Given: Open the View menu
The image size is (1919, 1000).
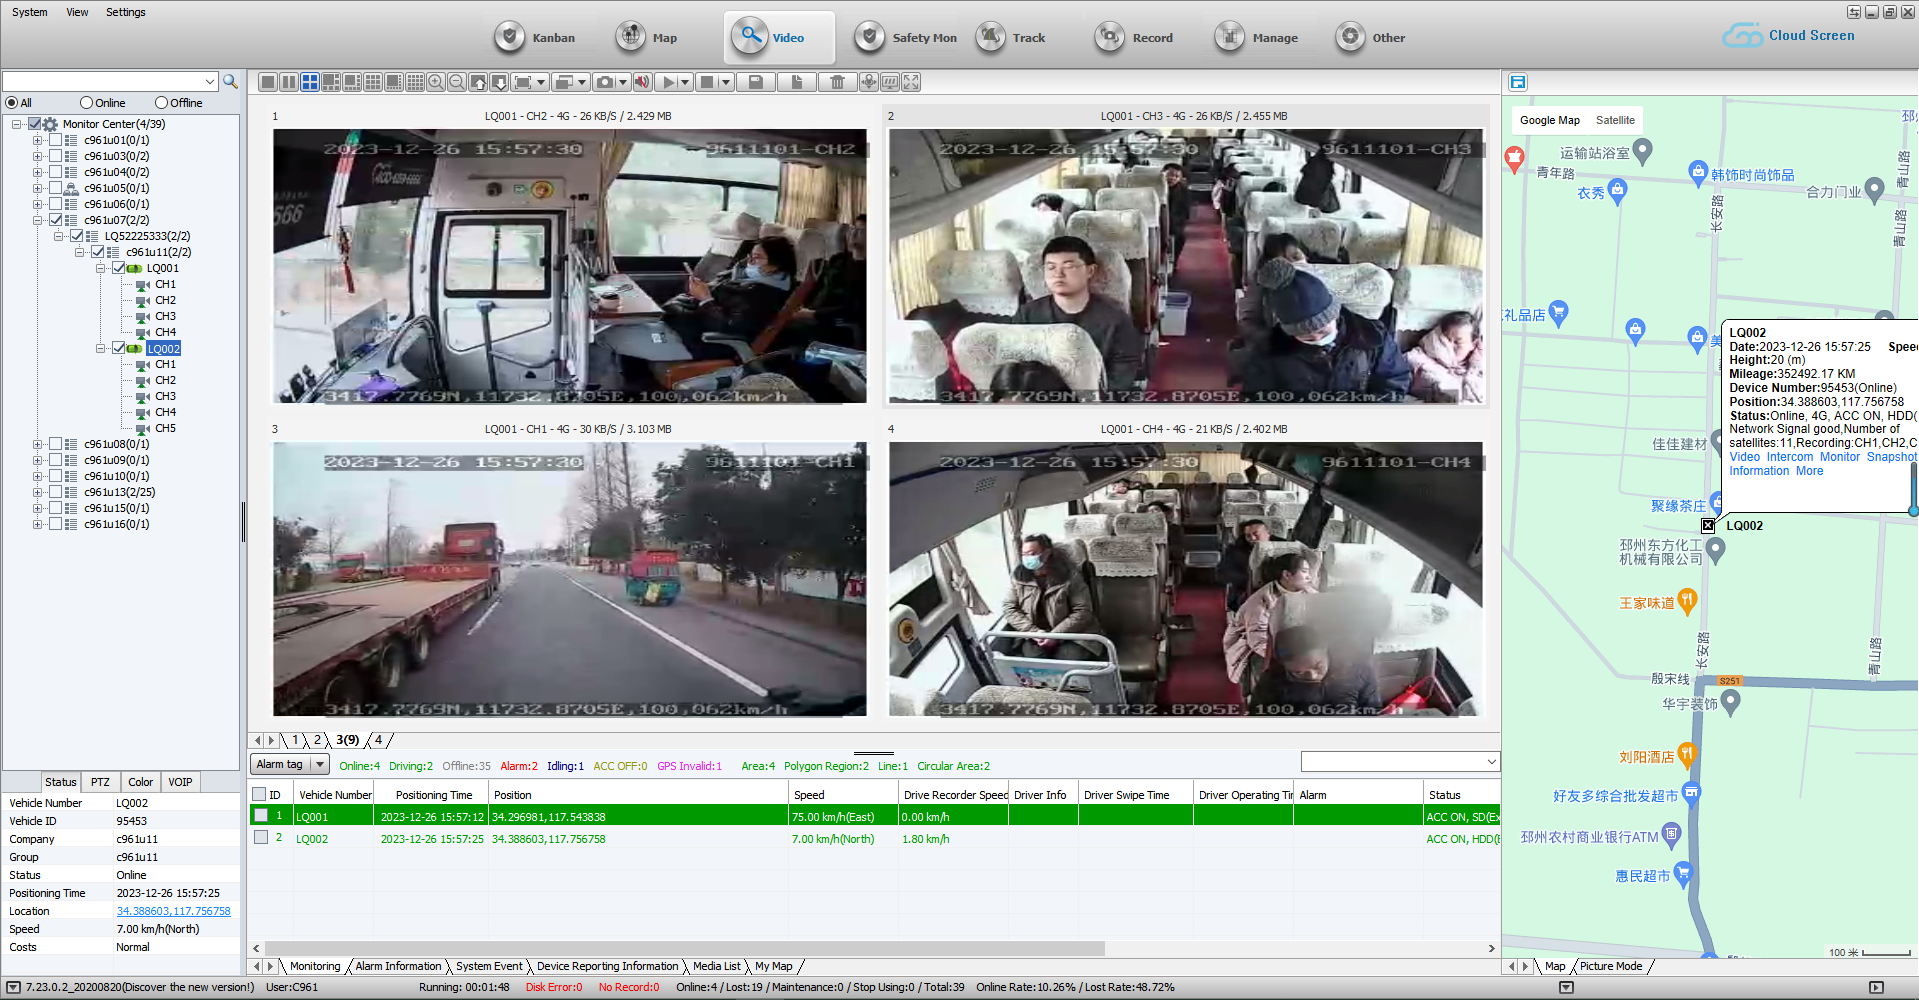Looking at the screenshot, I should pyautogui.click(x=77, y=12).
